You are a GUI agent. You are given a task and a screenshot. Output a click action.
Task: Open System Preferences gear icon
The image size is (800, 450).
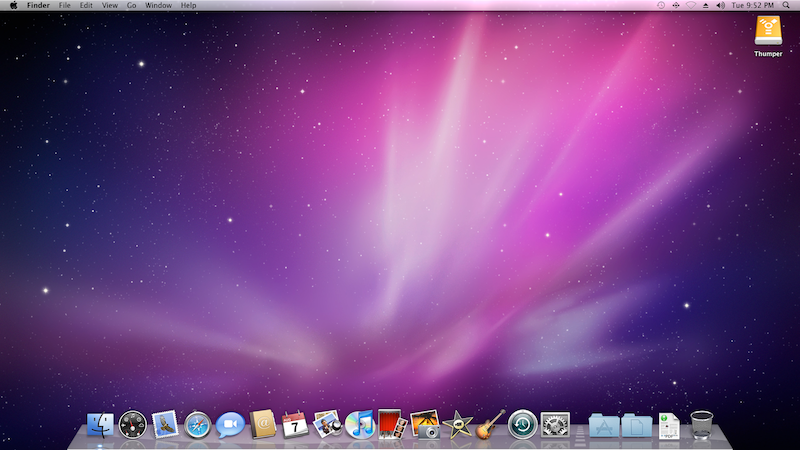coord(555,425)
